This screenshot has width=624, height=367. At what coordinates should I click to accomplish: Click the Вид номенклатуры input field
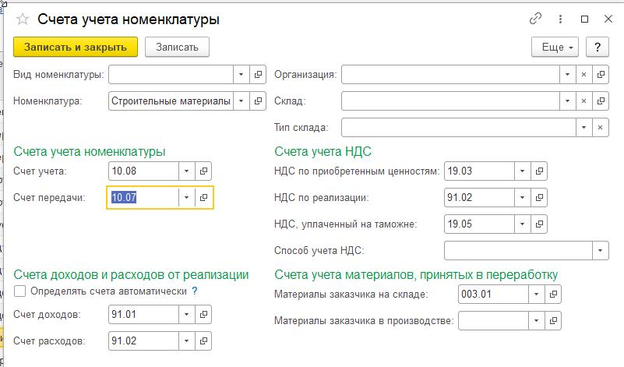click(171, 74)
